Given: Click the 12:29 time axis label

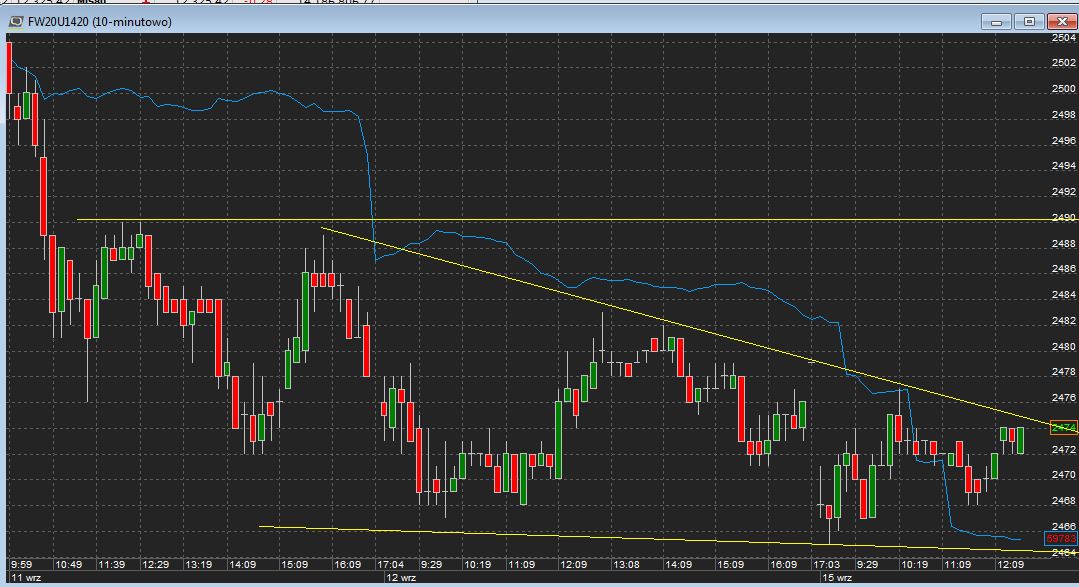Looking at the screenshot, I should (156, 565).
